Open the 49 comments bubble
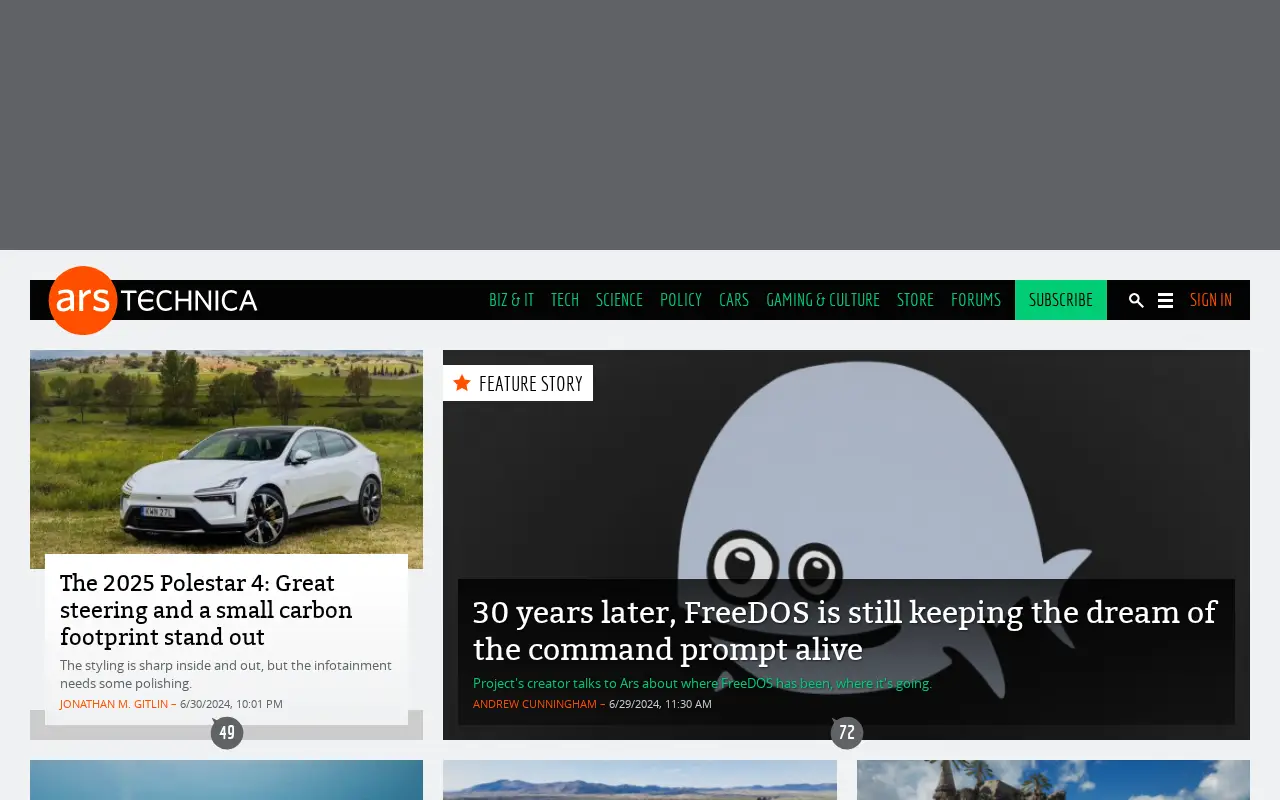This screenshot has width=1280, height=800. coord(227,733)
